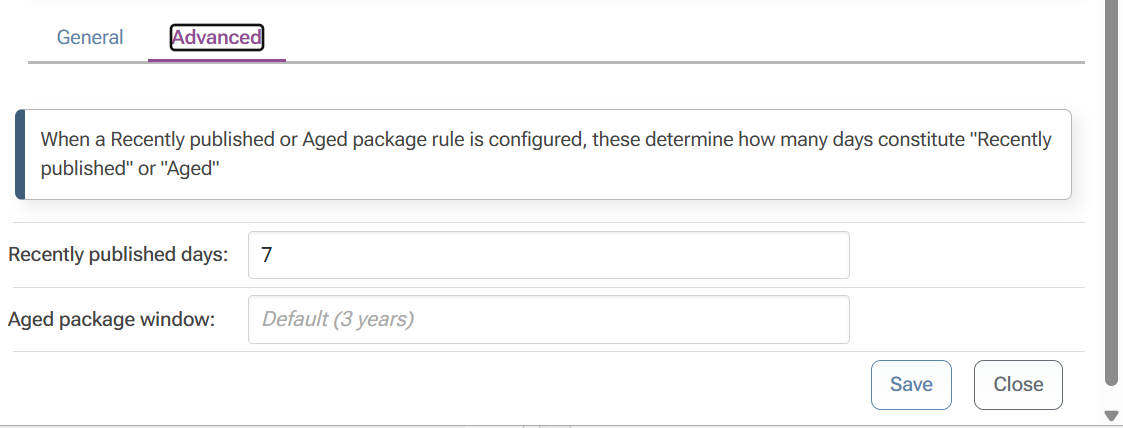Viewport: 1123px width, 428px height.
Task: Click the blue accent bar of info box
Action: (20, 155)
